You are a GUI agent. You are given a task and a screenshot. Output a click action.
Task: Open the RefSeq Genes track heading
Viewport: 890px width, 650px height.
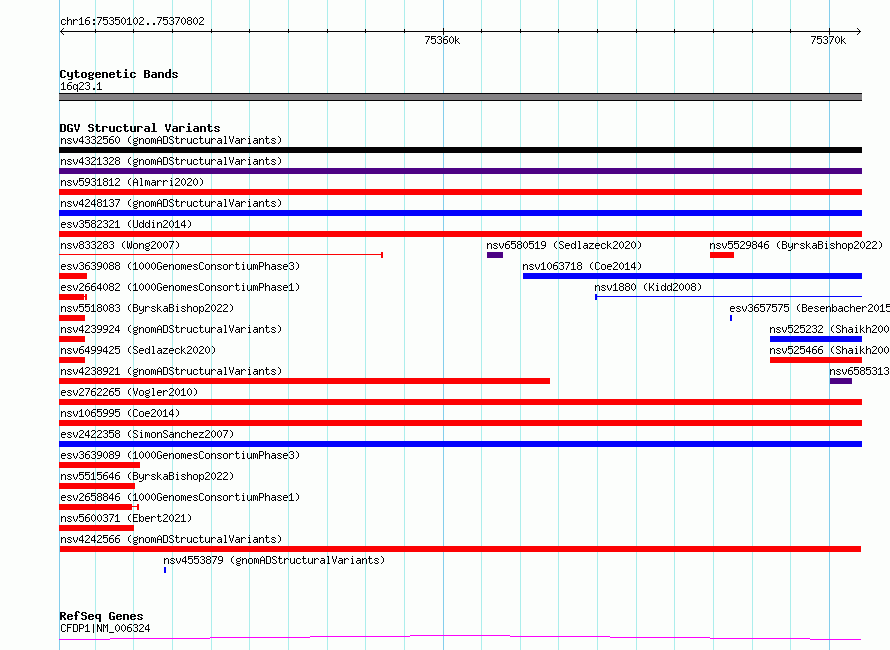coord(102,616)
